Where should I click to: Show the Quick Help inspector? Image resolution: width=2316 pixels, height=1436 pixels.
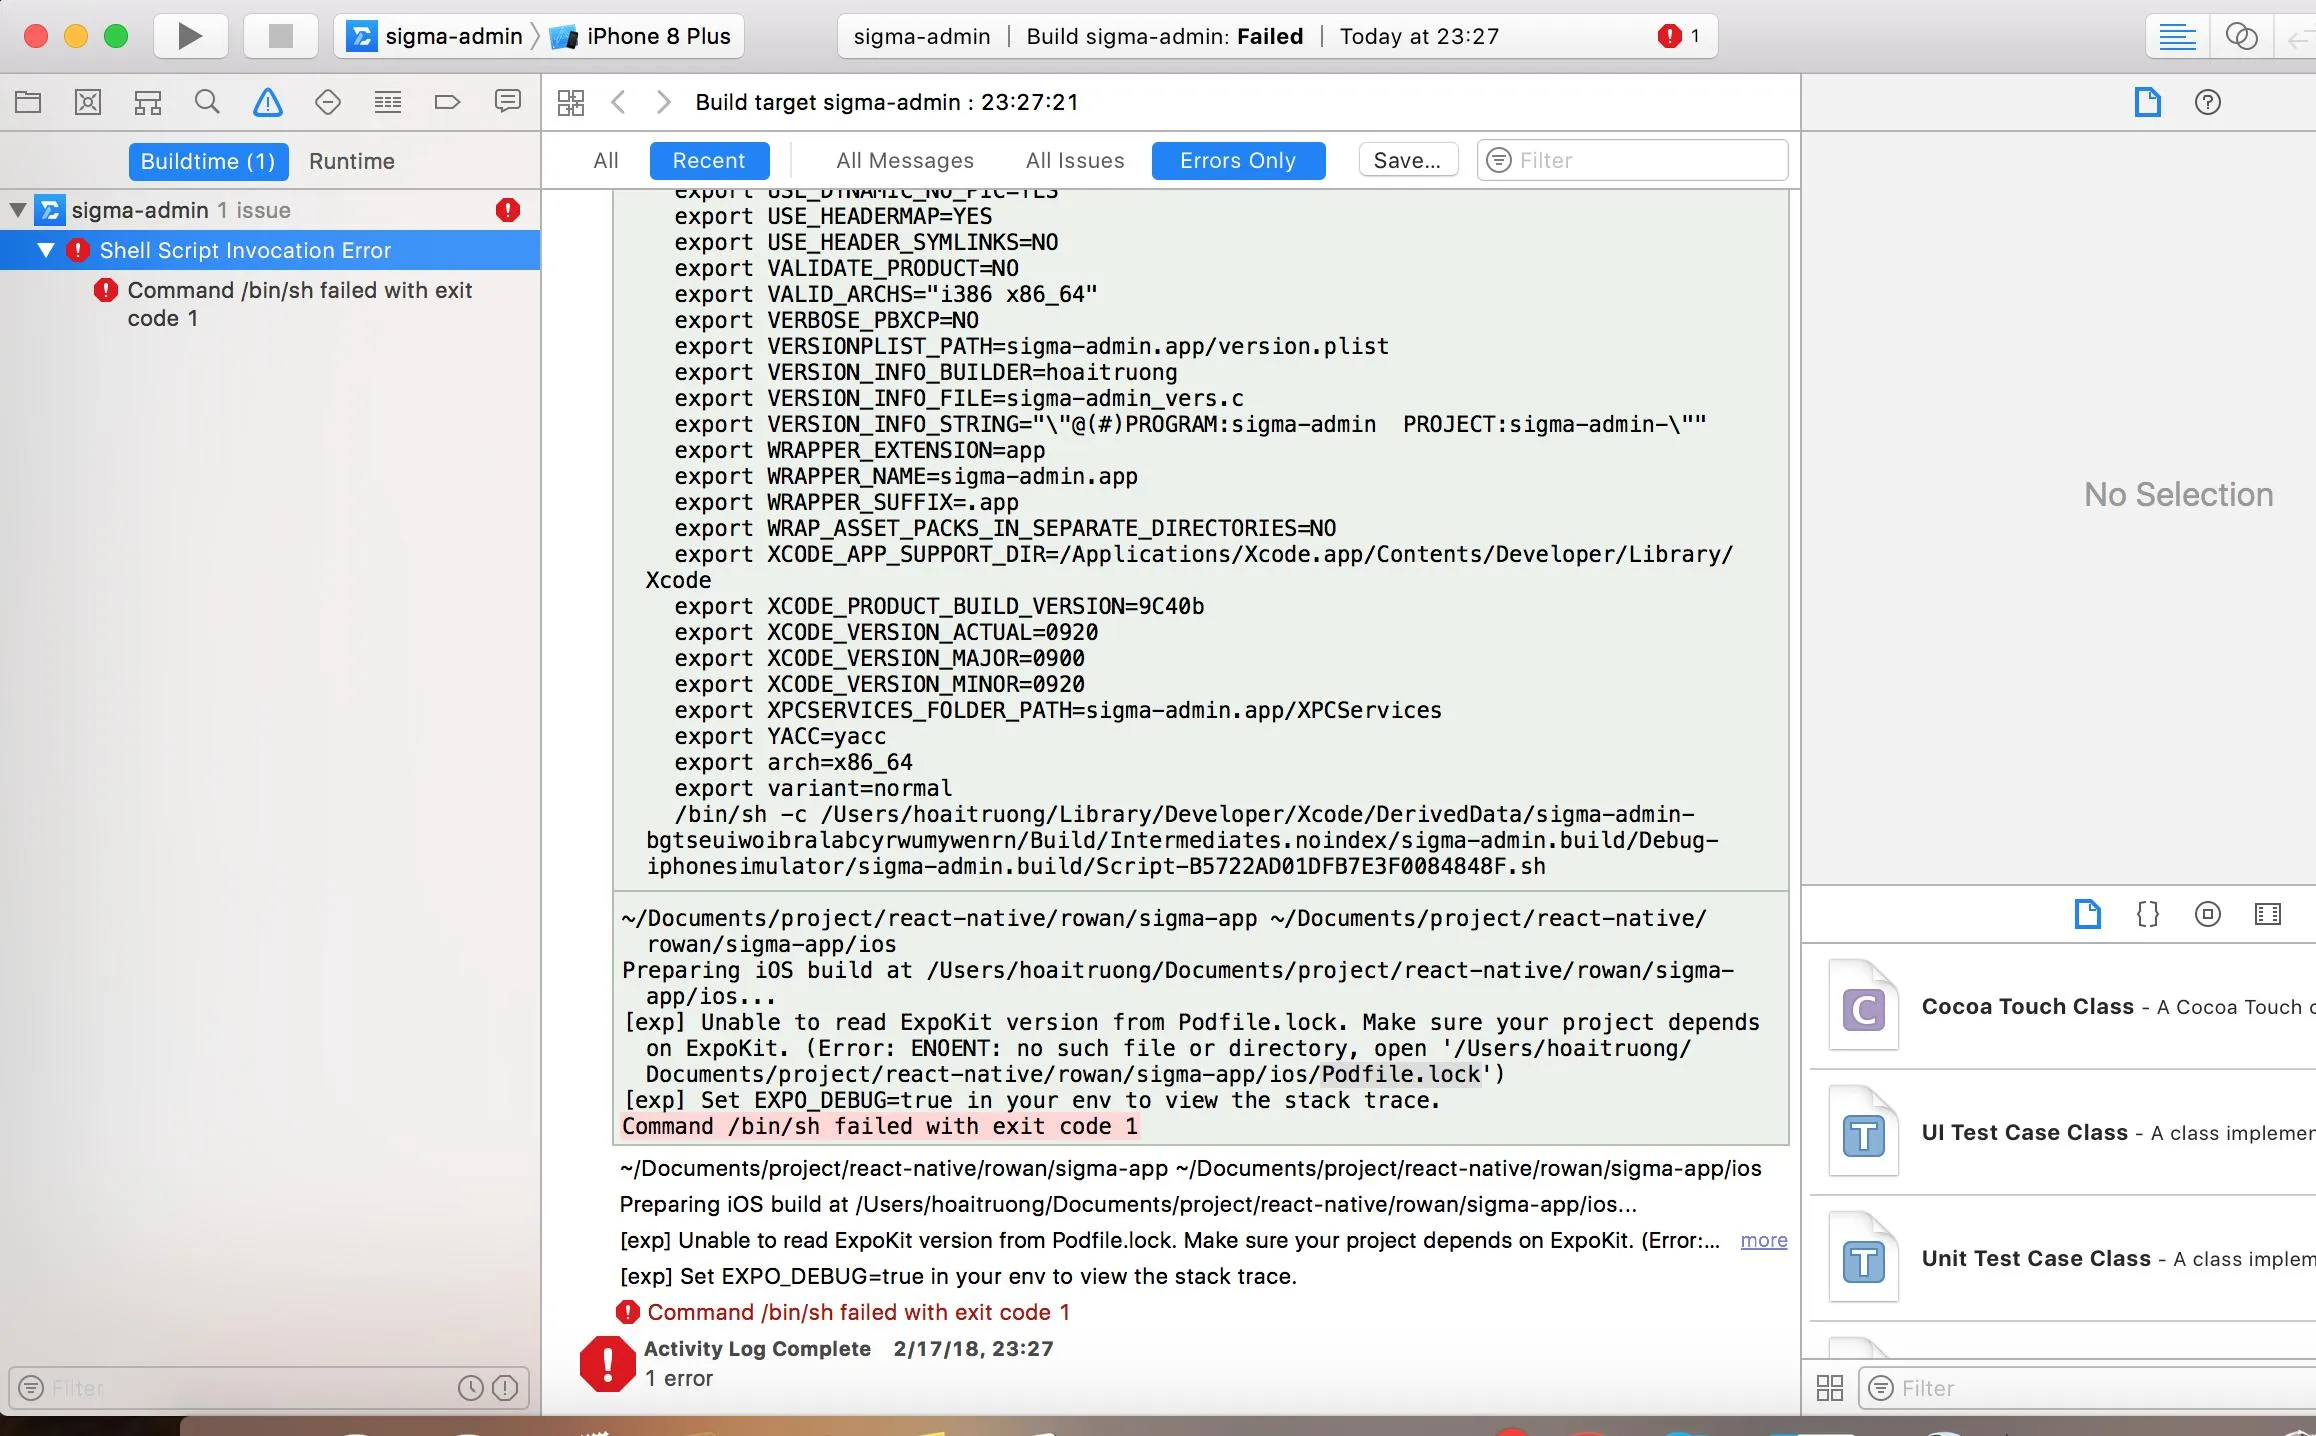pos(2207,102)
